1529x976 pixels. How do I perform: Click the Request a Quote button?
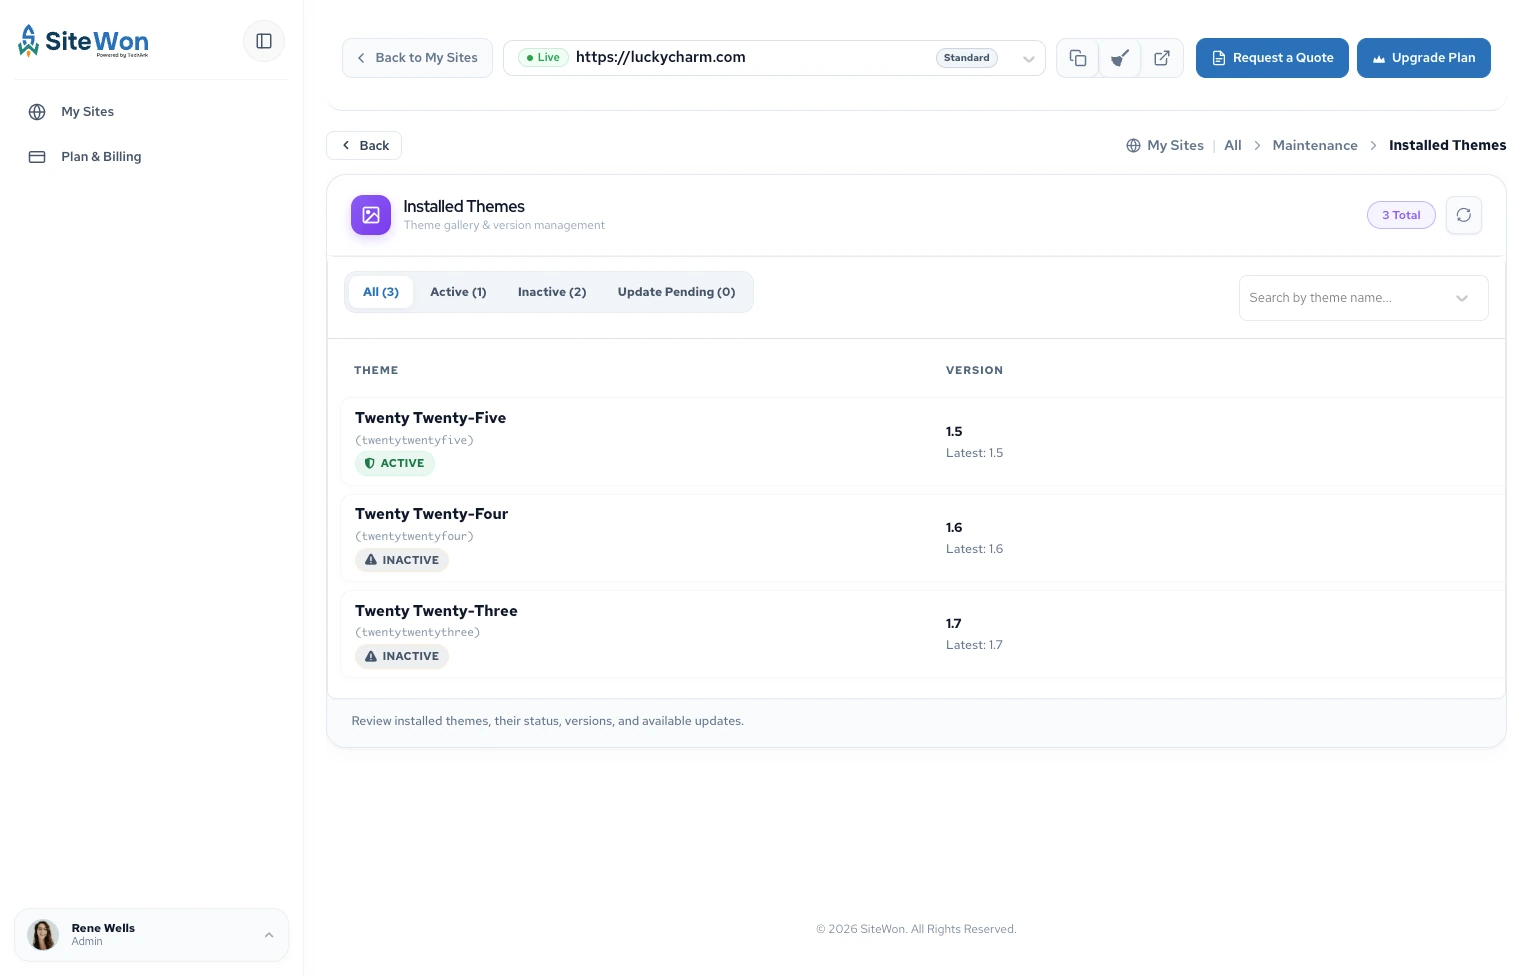point(1272,58)
